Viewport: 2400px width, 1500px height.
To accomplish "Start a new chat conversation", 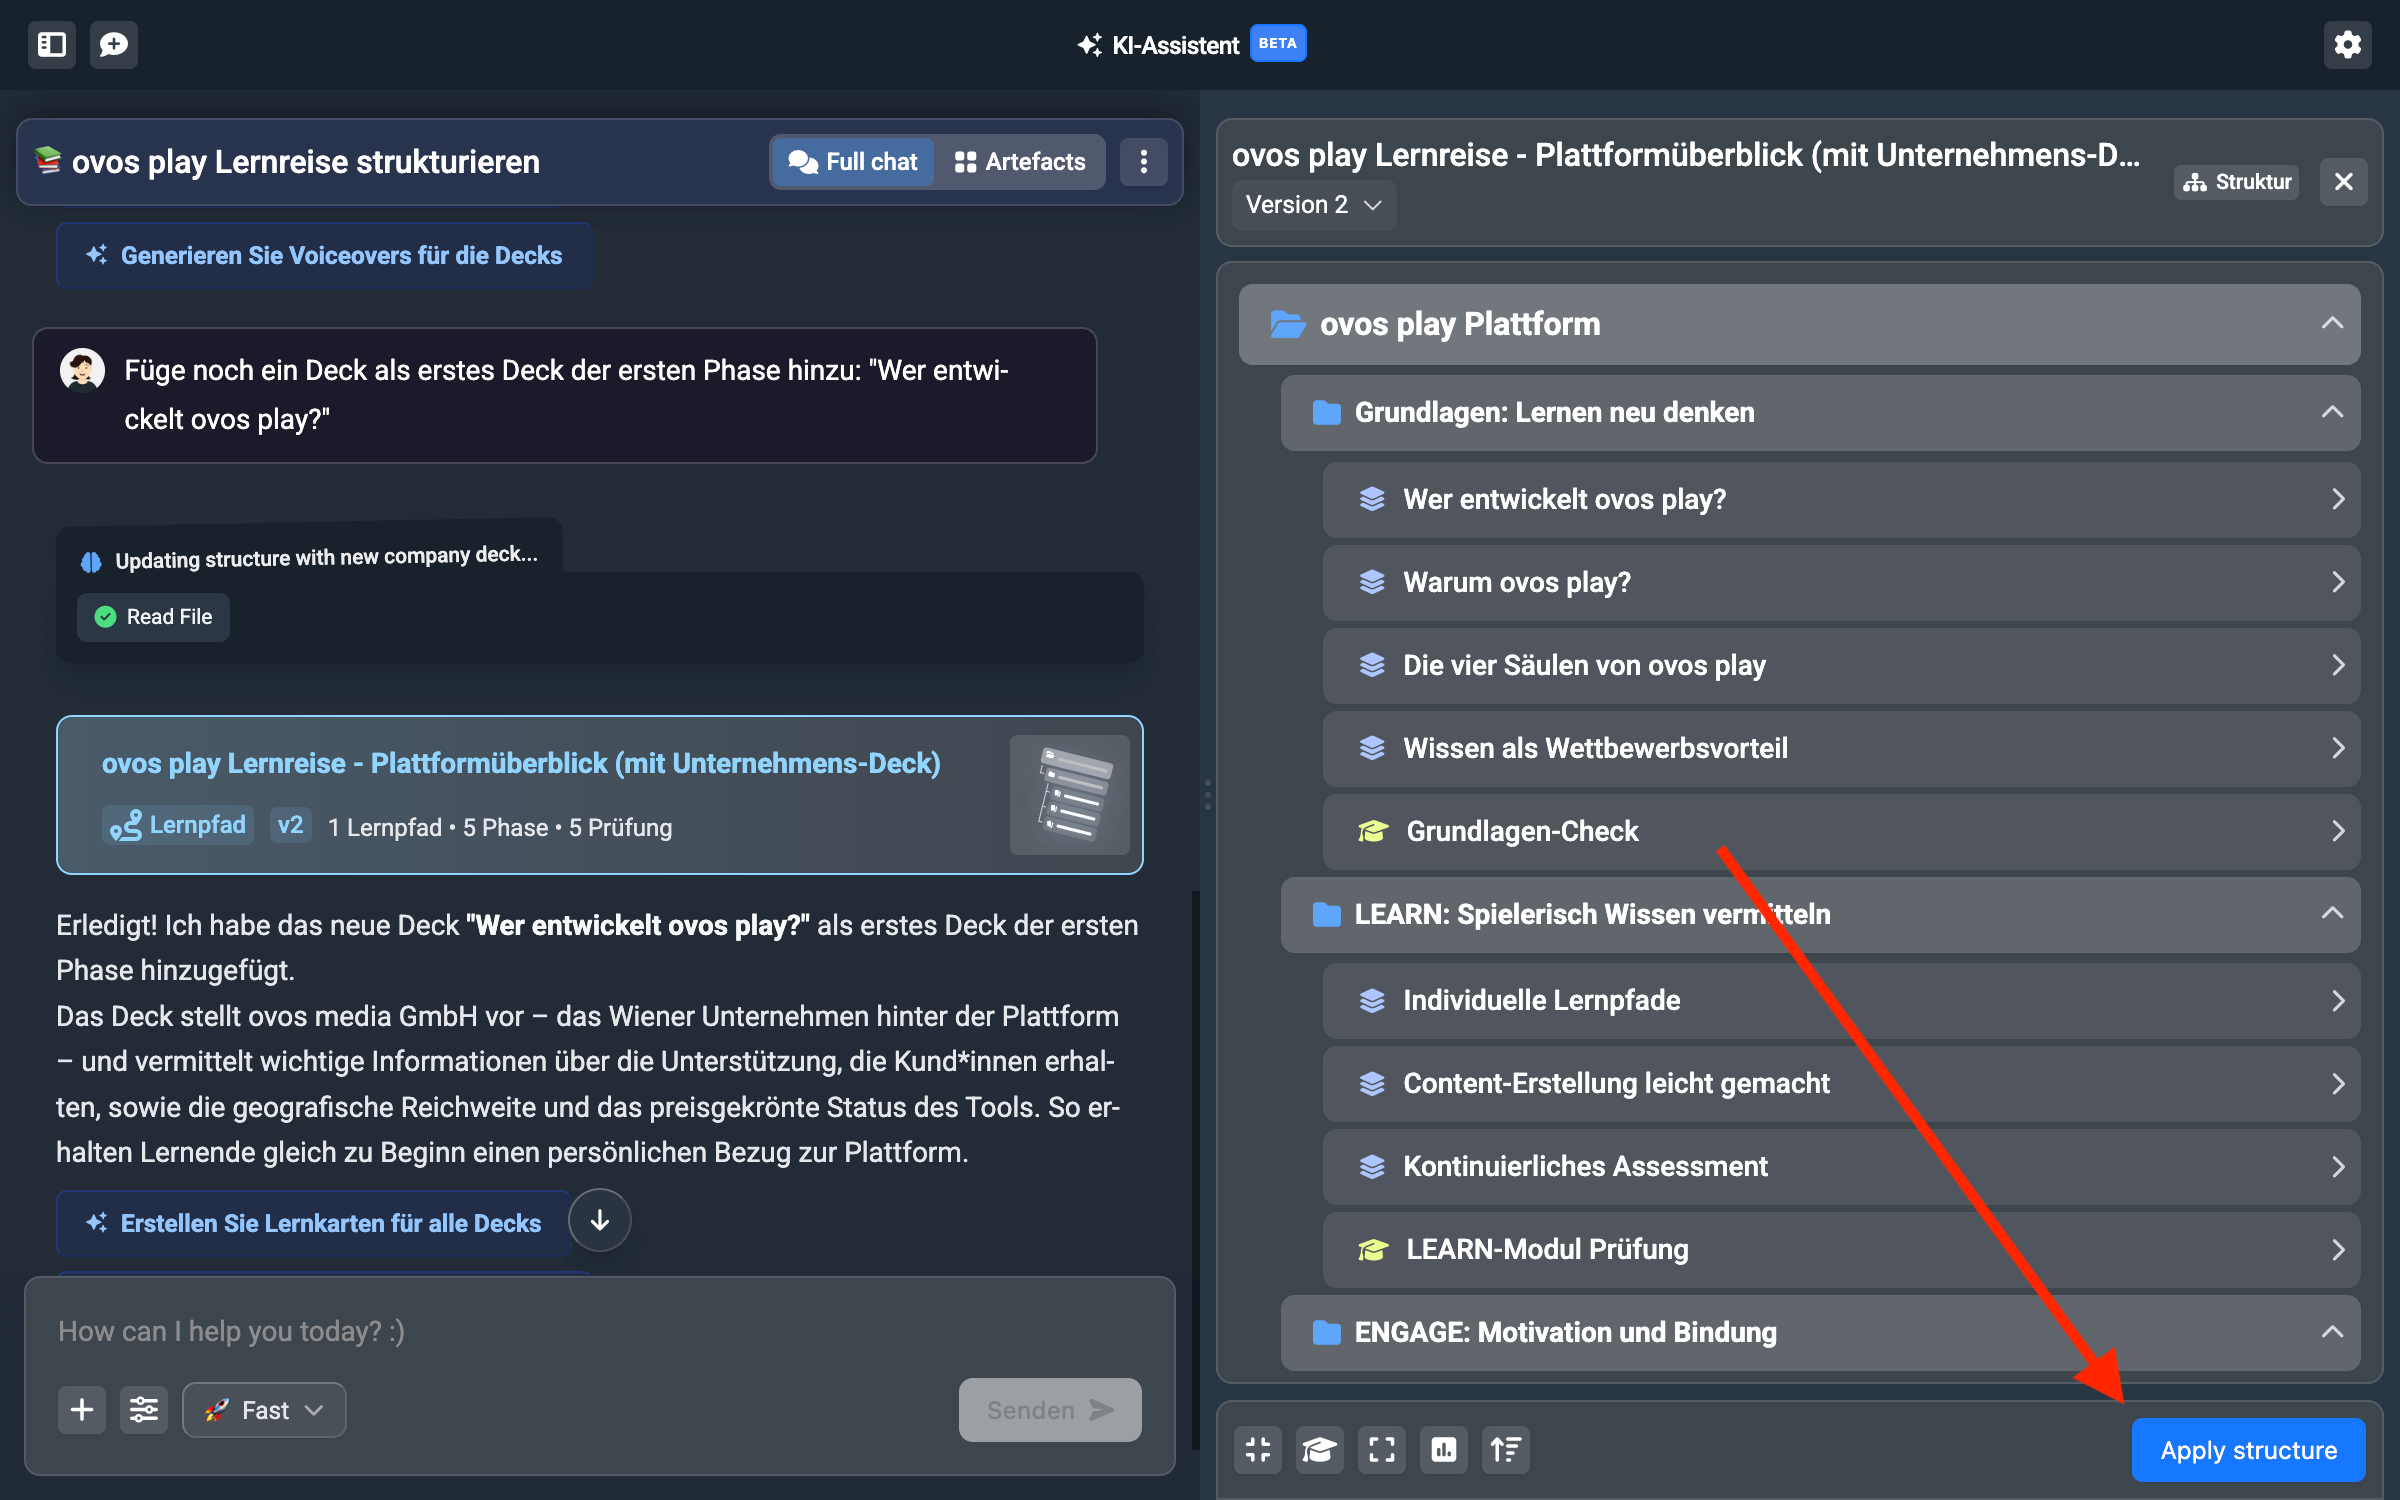I will [114, 45].
